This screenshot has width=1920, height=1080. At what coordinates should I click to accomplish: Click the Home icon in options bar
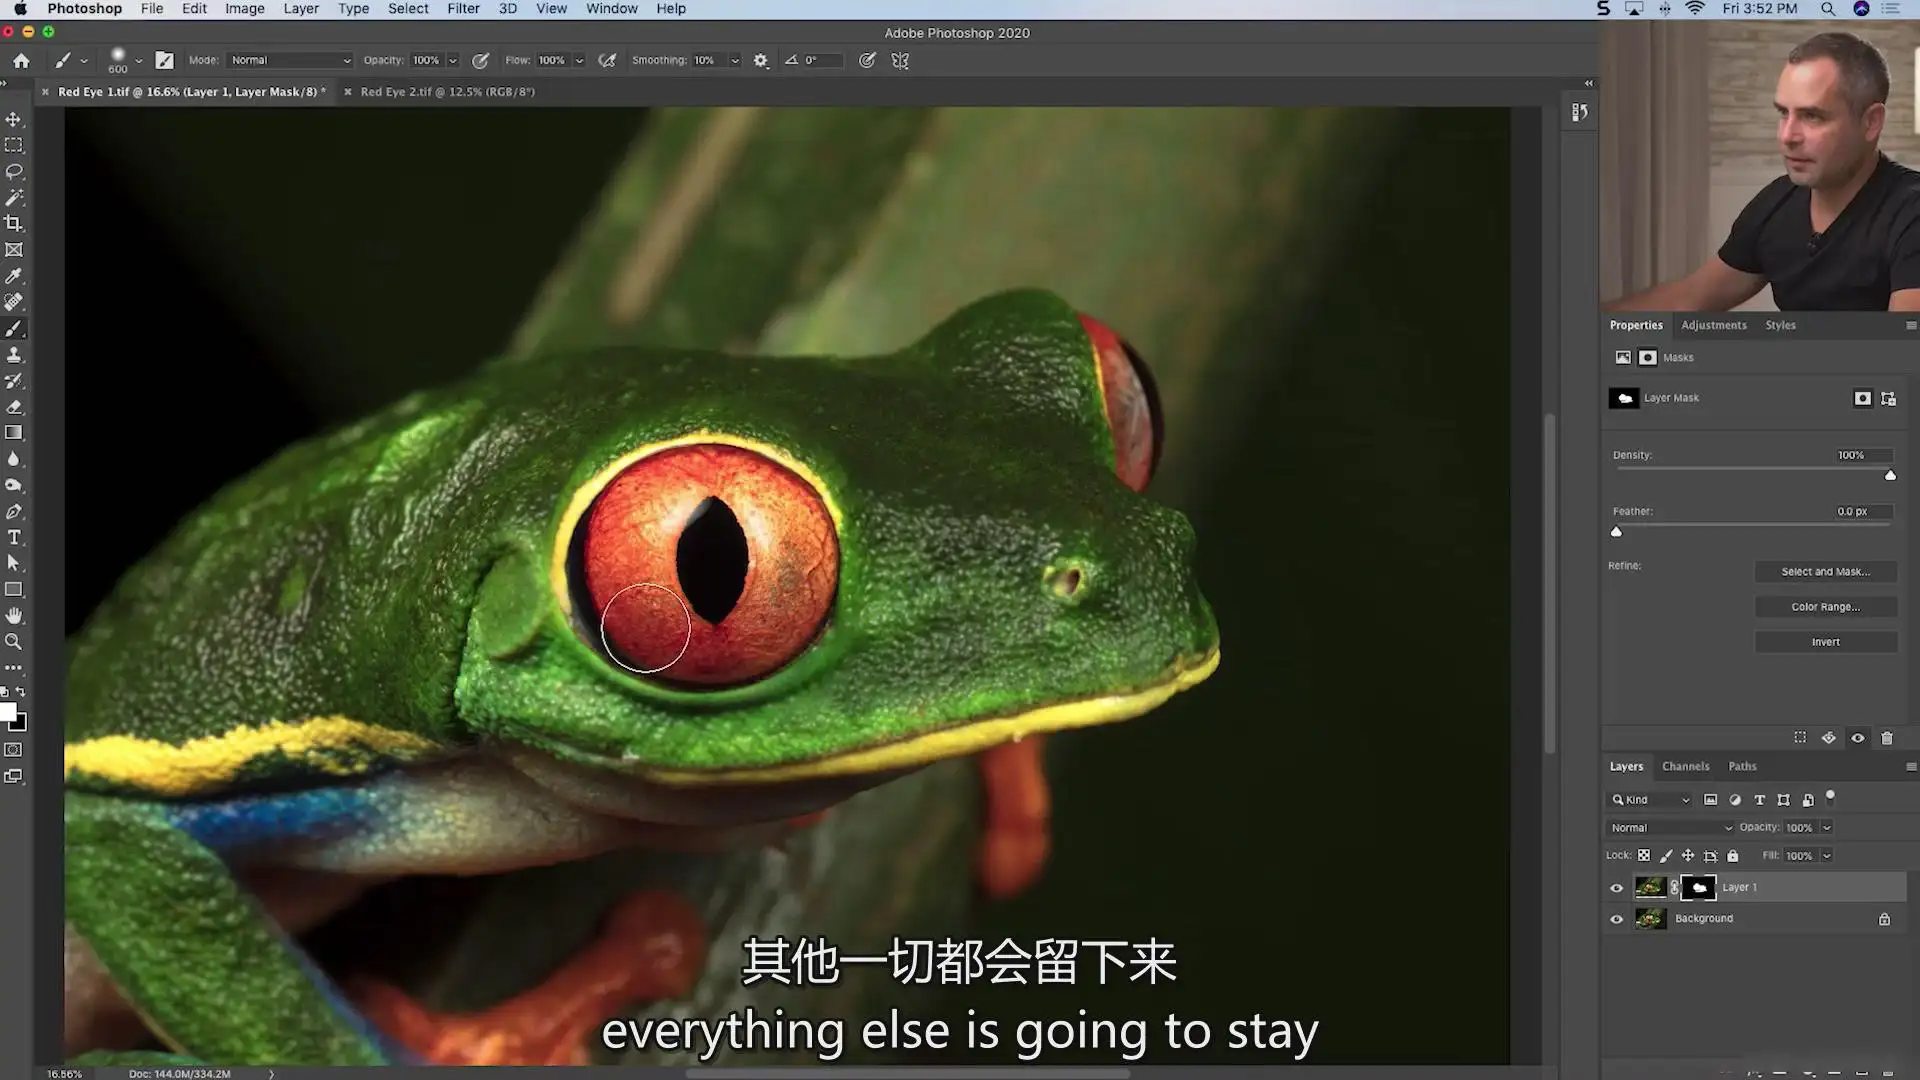[x=21, y=60]
